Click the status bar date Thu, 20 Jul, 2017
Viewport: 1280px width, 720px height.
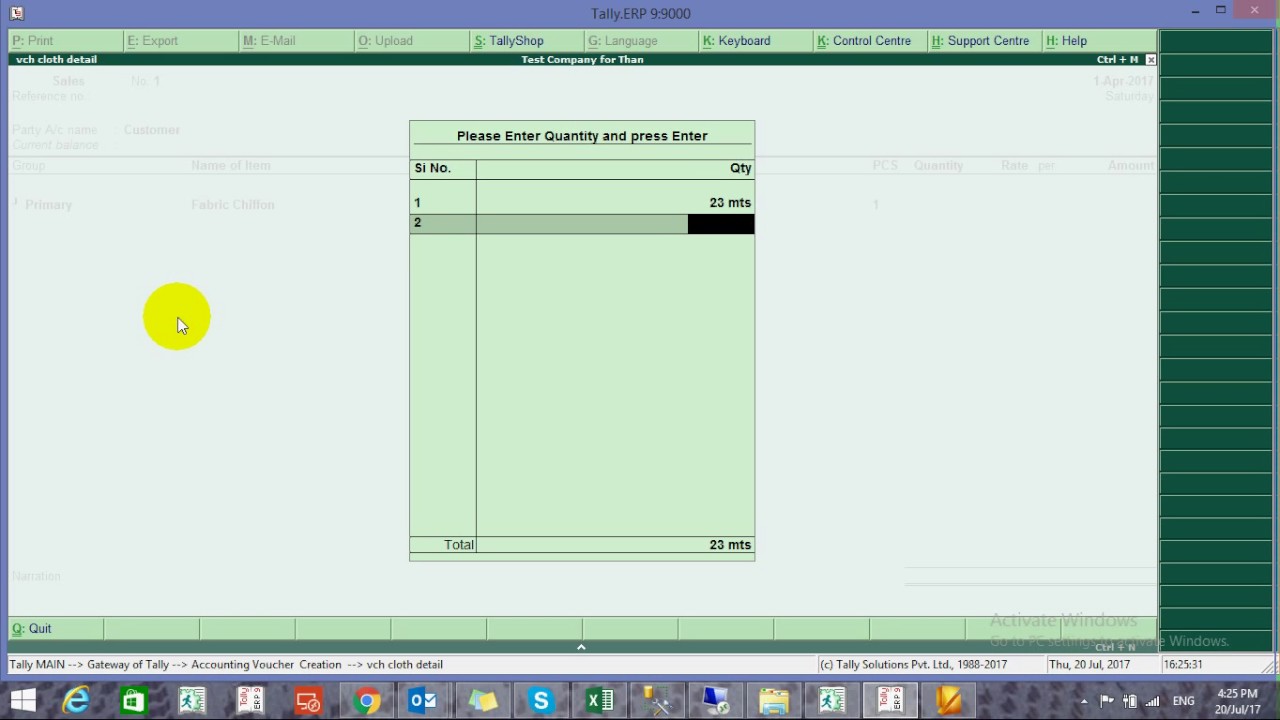(x=1090, y=665)
